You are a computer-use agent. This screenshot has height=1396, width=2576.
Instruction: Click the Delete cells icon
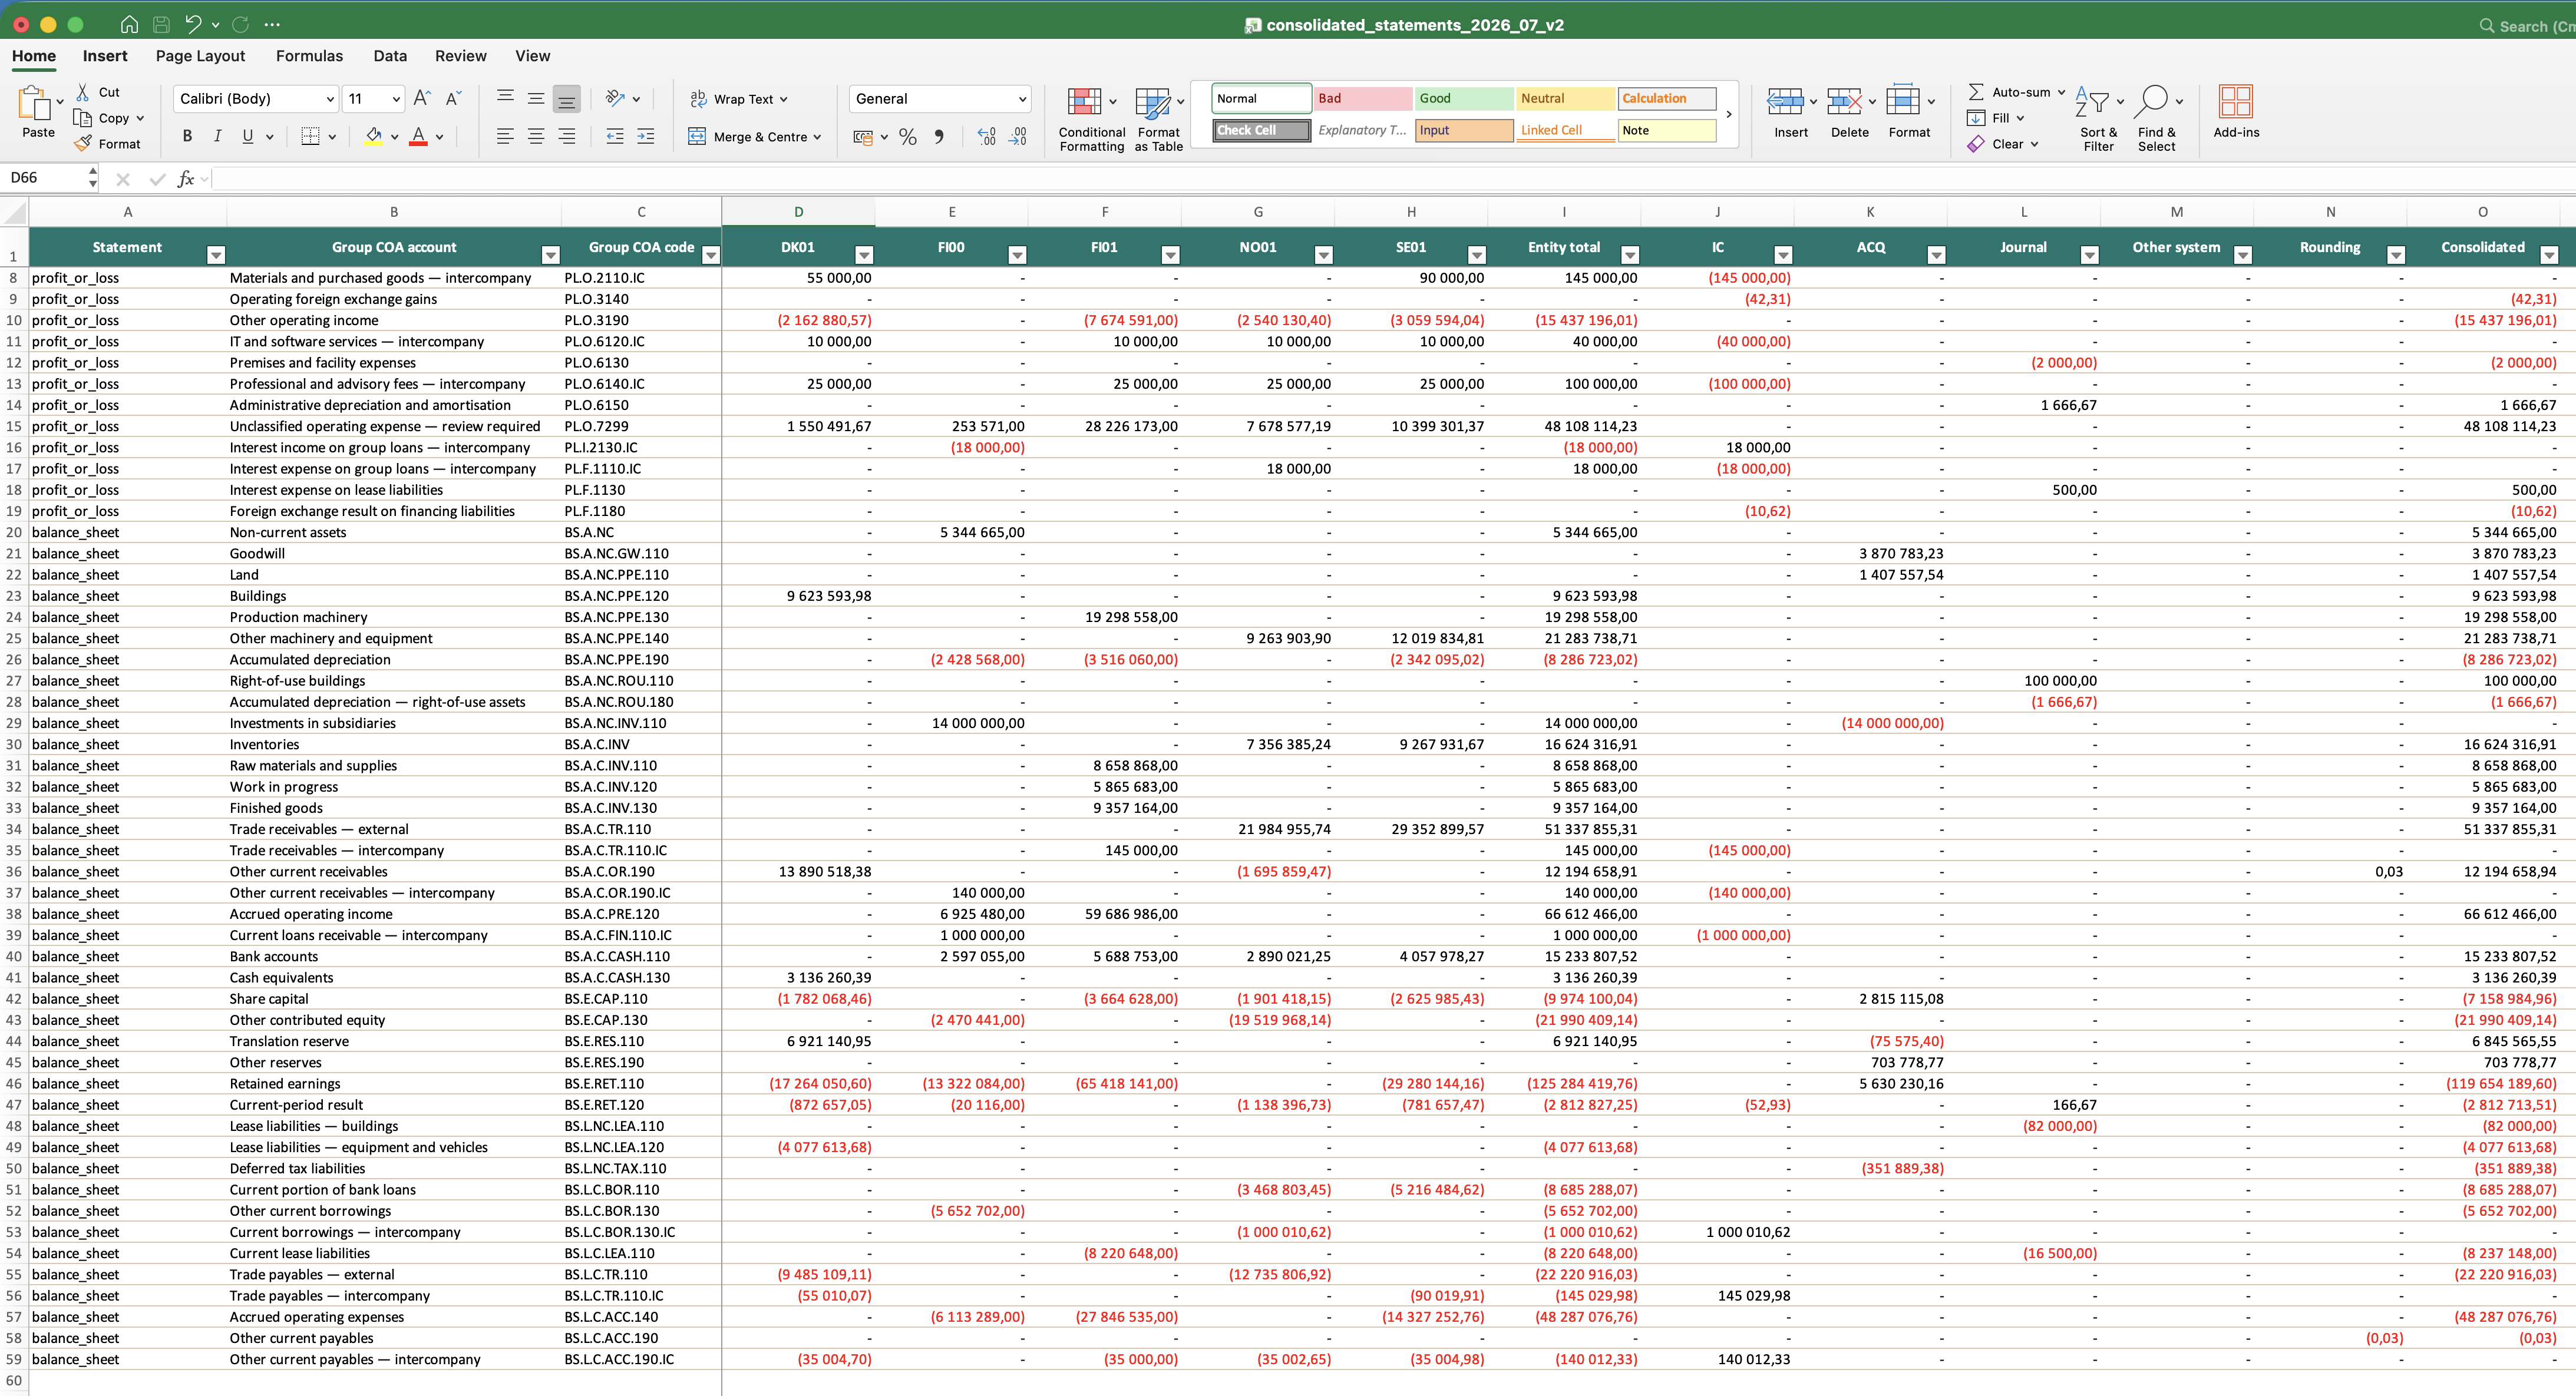pyautogui.click(x=1844, y=101)
